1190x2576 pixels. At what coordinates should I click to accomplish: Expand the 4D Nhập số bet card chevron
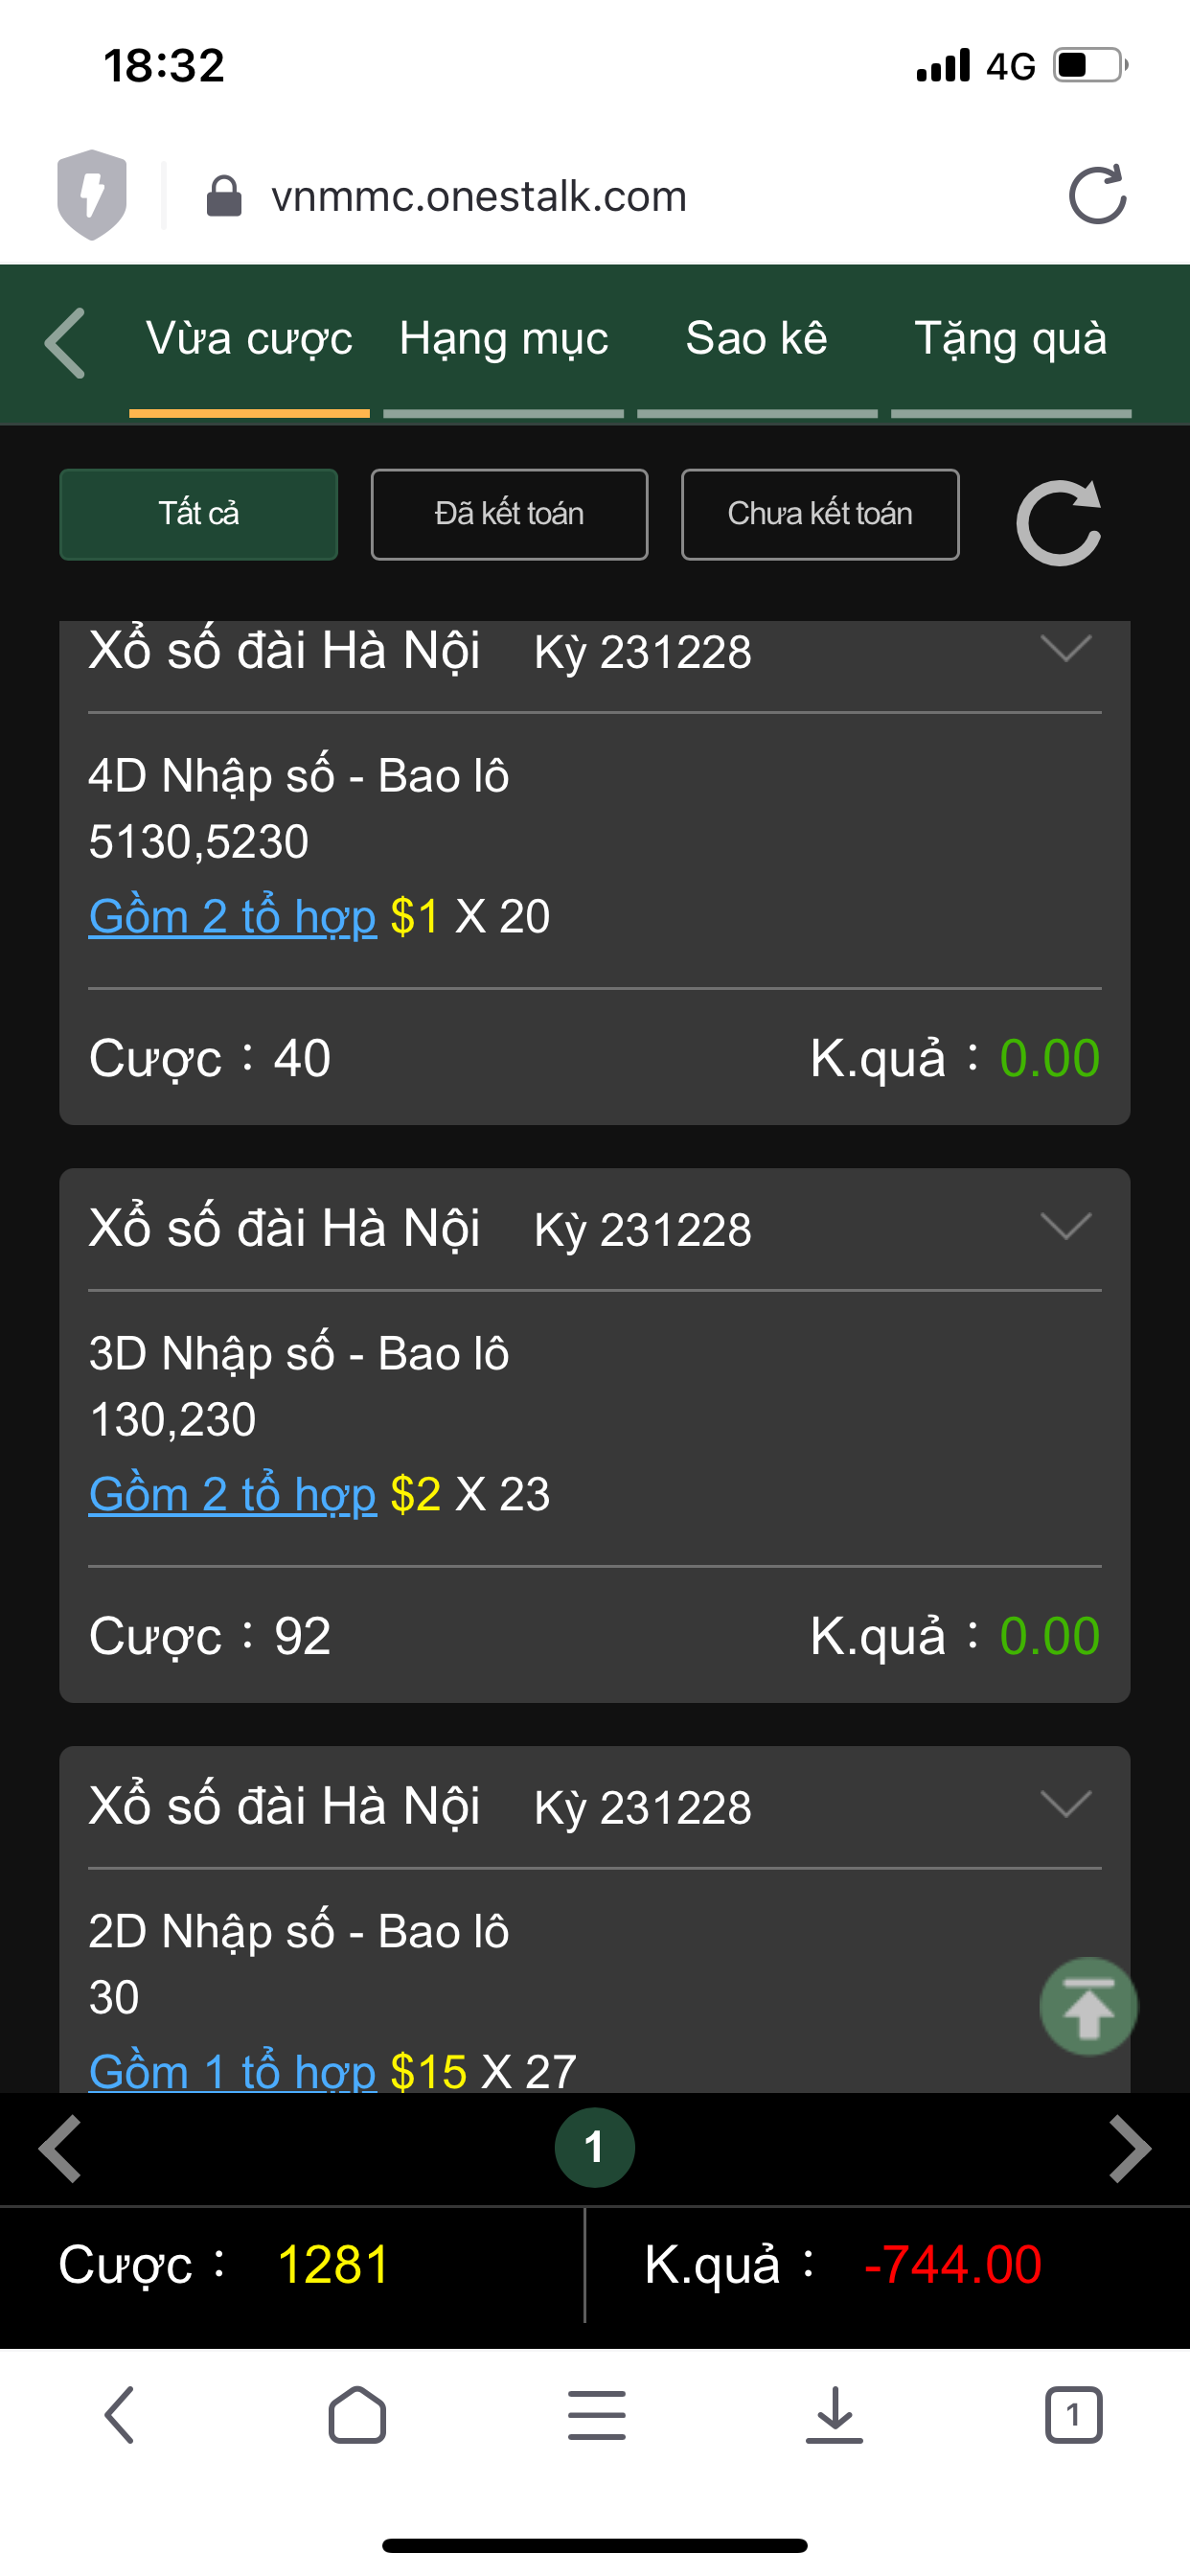(1065, 648)
